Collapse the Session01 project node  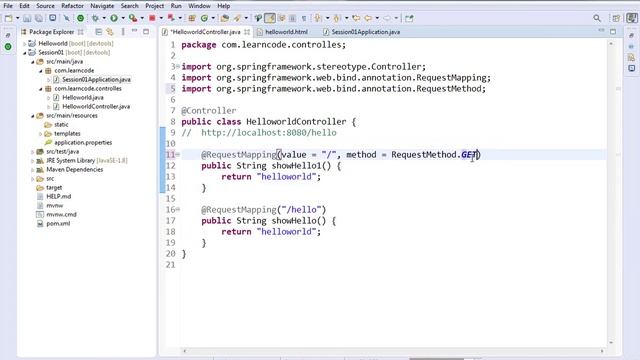[24, 53]
